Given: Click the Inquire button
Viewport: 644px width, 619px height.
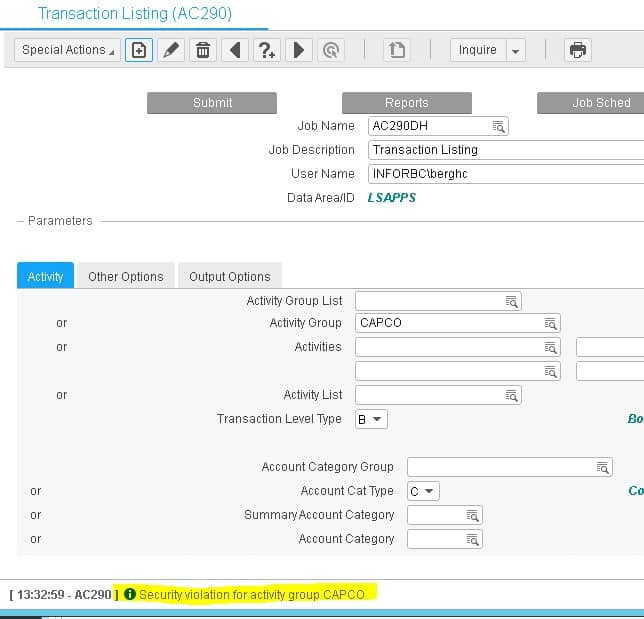Looking at the screenshot, I should coord(478,50).
